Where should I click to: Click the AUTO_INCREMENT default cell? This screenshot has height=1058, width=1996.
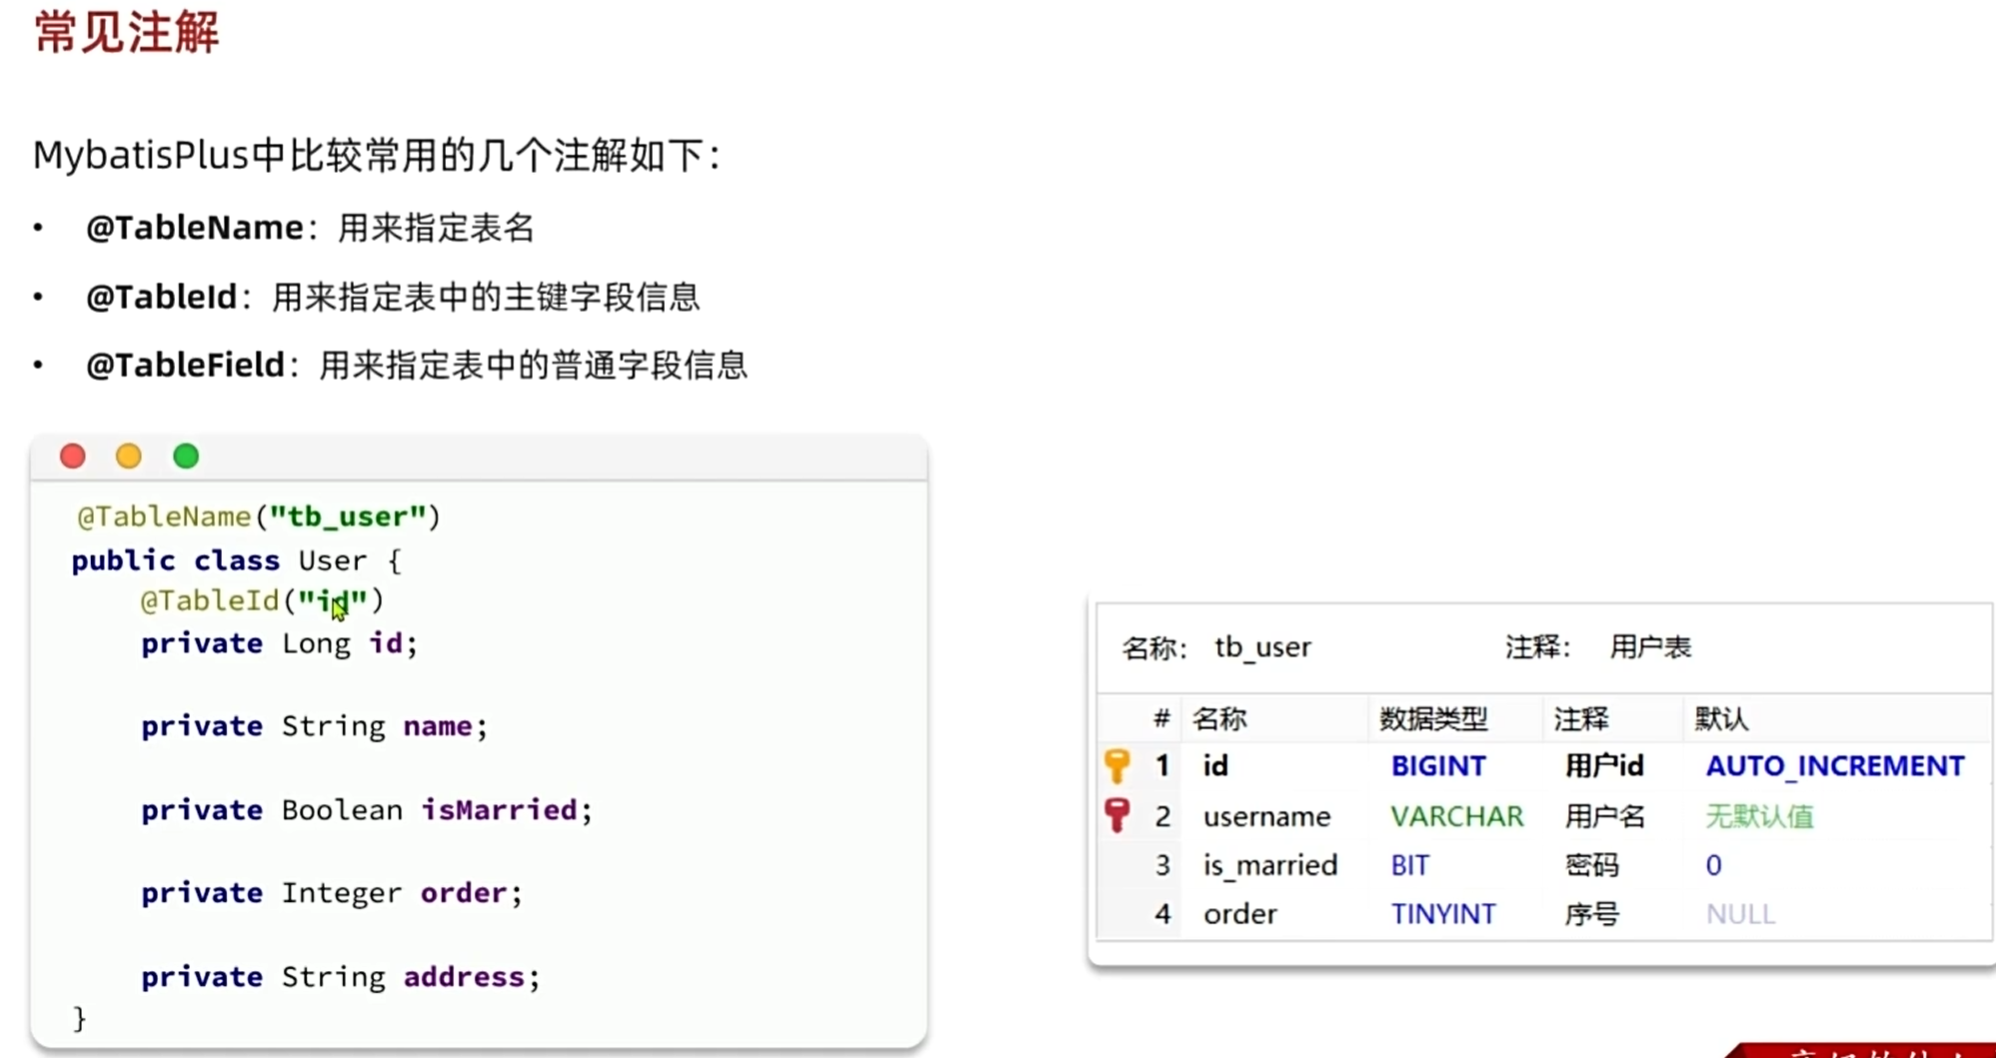coord(1835,766)
